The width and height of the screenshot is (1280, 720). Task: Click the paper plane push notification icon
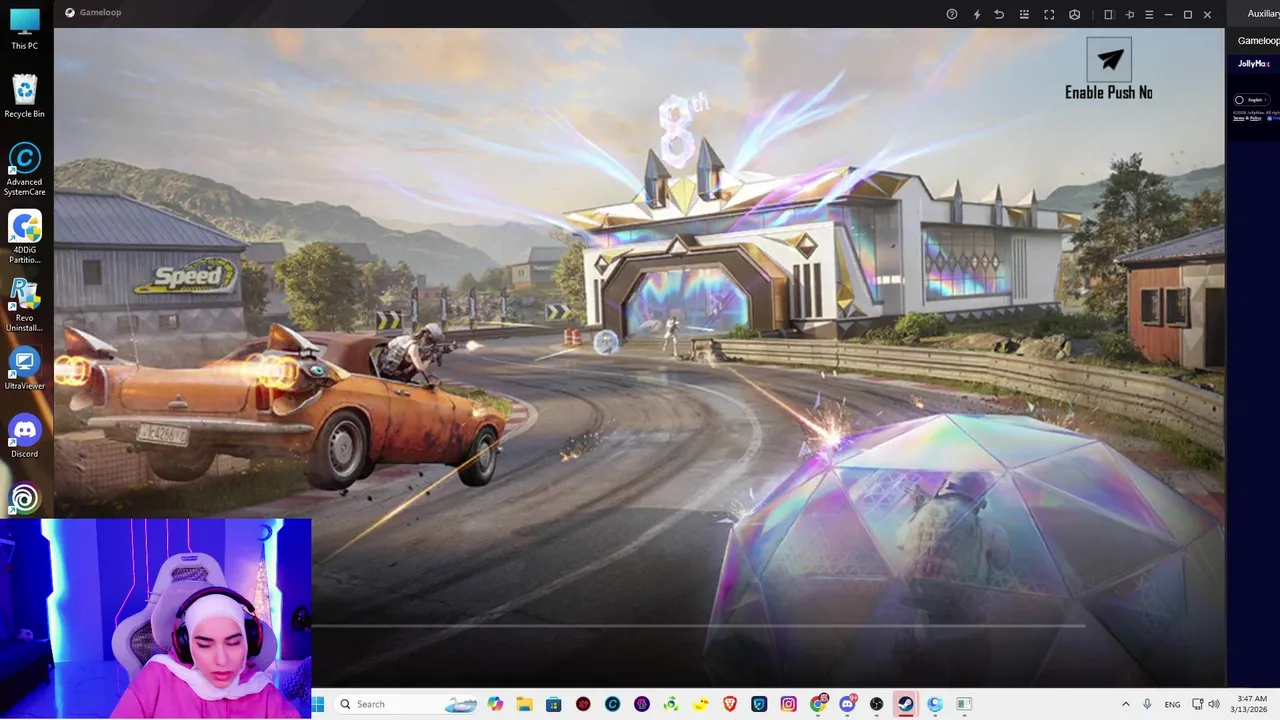pos(1109,60)
